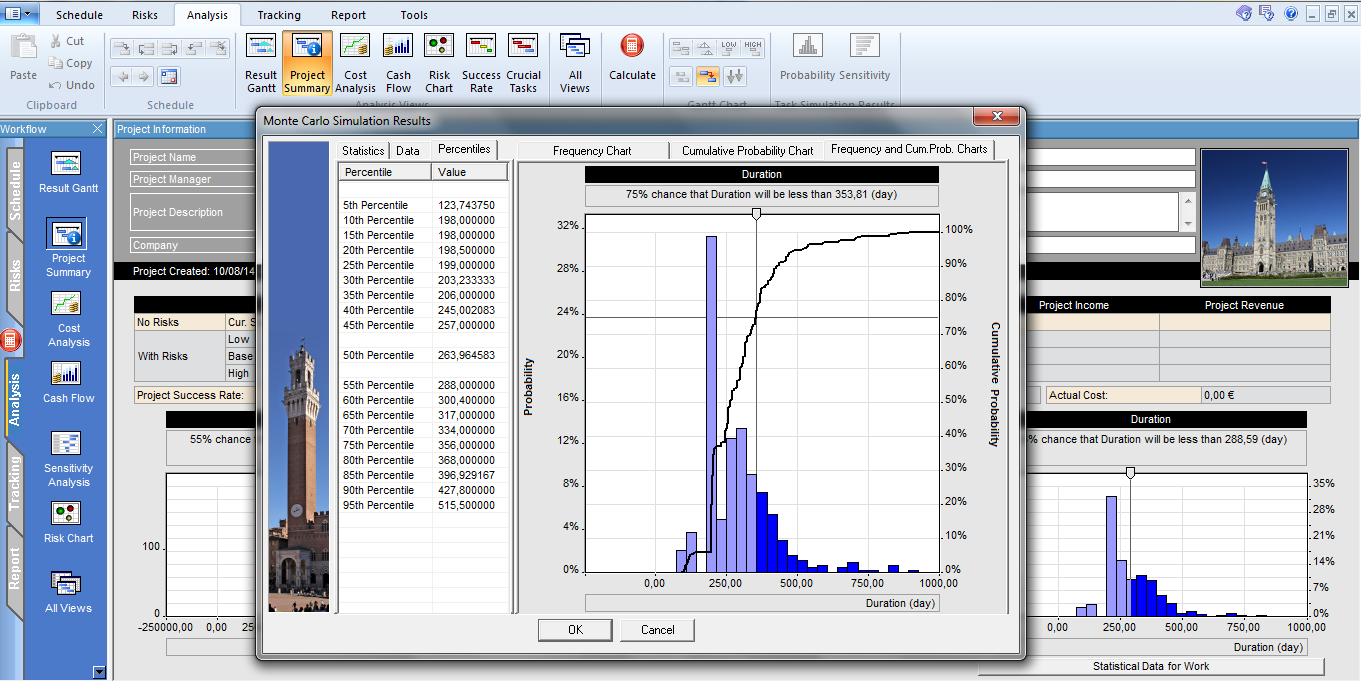Click the calendar icon in Schedule group

[168, 76]
